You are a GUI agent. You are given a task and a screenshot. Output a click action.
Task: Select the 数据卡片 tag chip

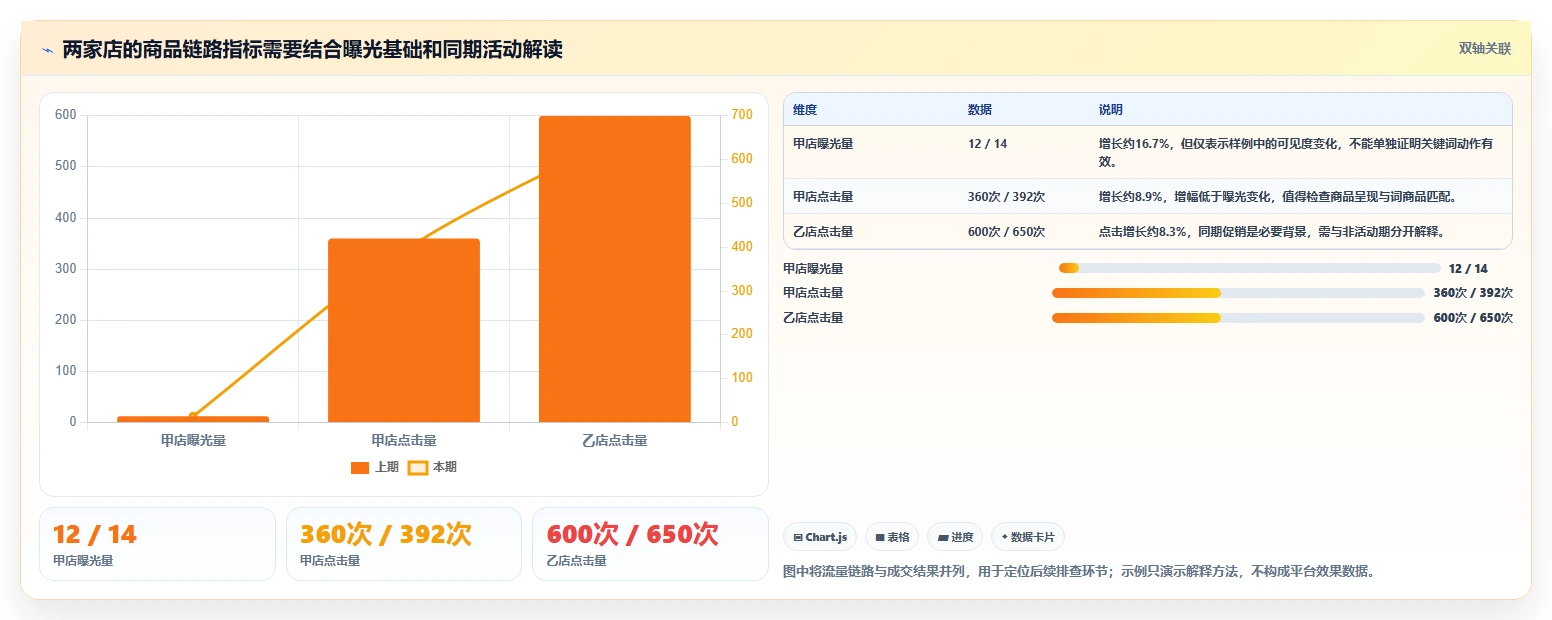coord(1028,537)
